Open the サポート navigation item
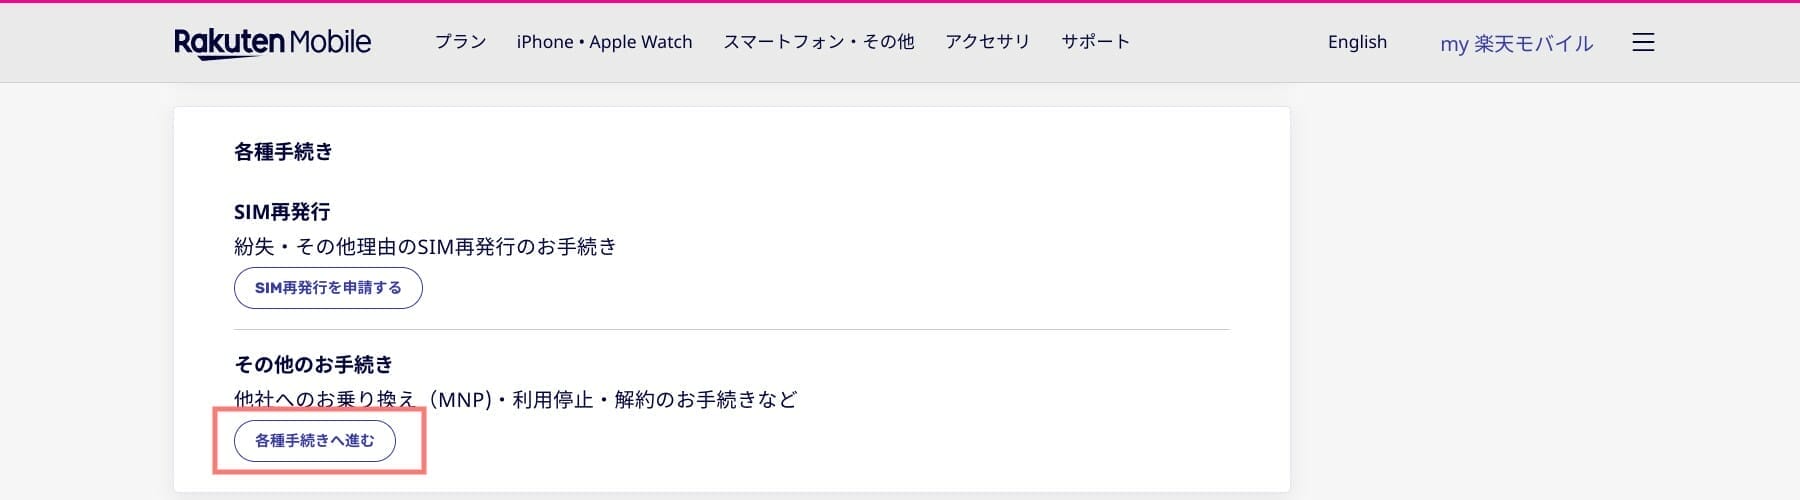 pos(1095,42)
